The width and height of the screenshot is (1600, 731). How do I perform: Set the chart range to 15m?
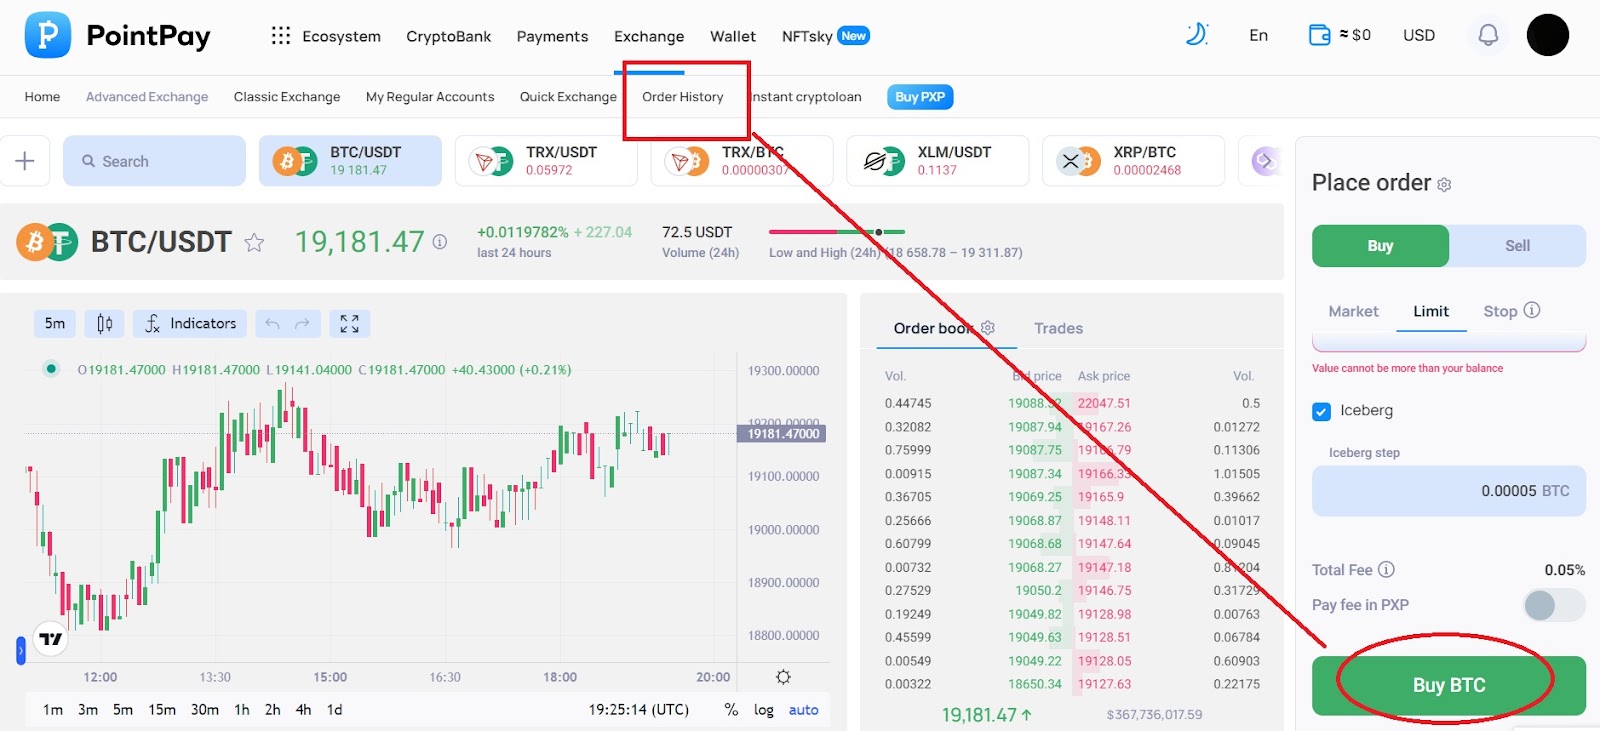point(162,710)
